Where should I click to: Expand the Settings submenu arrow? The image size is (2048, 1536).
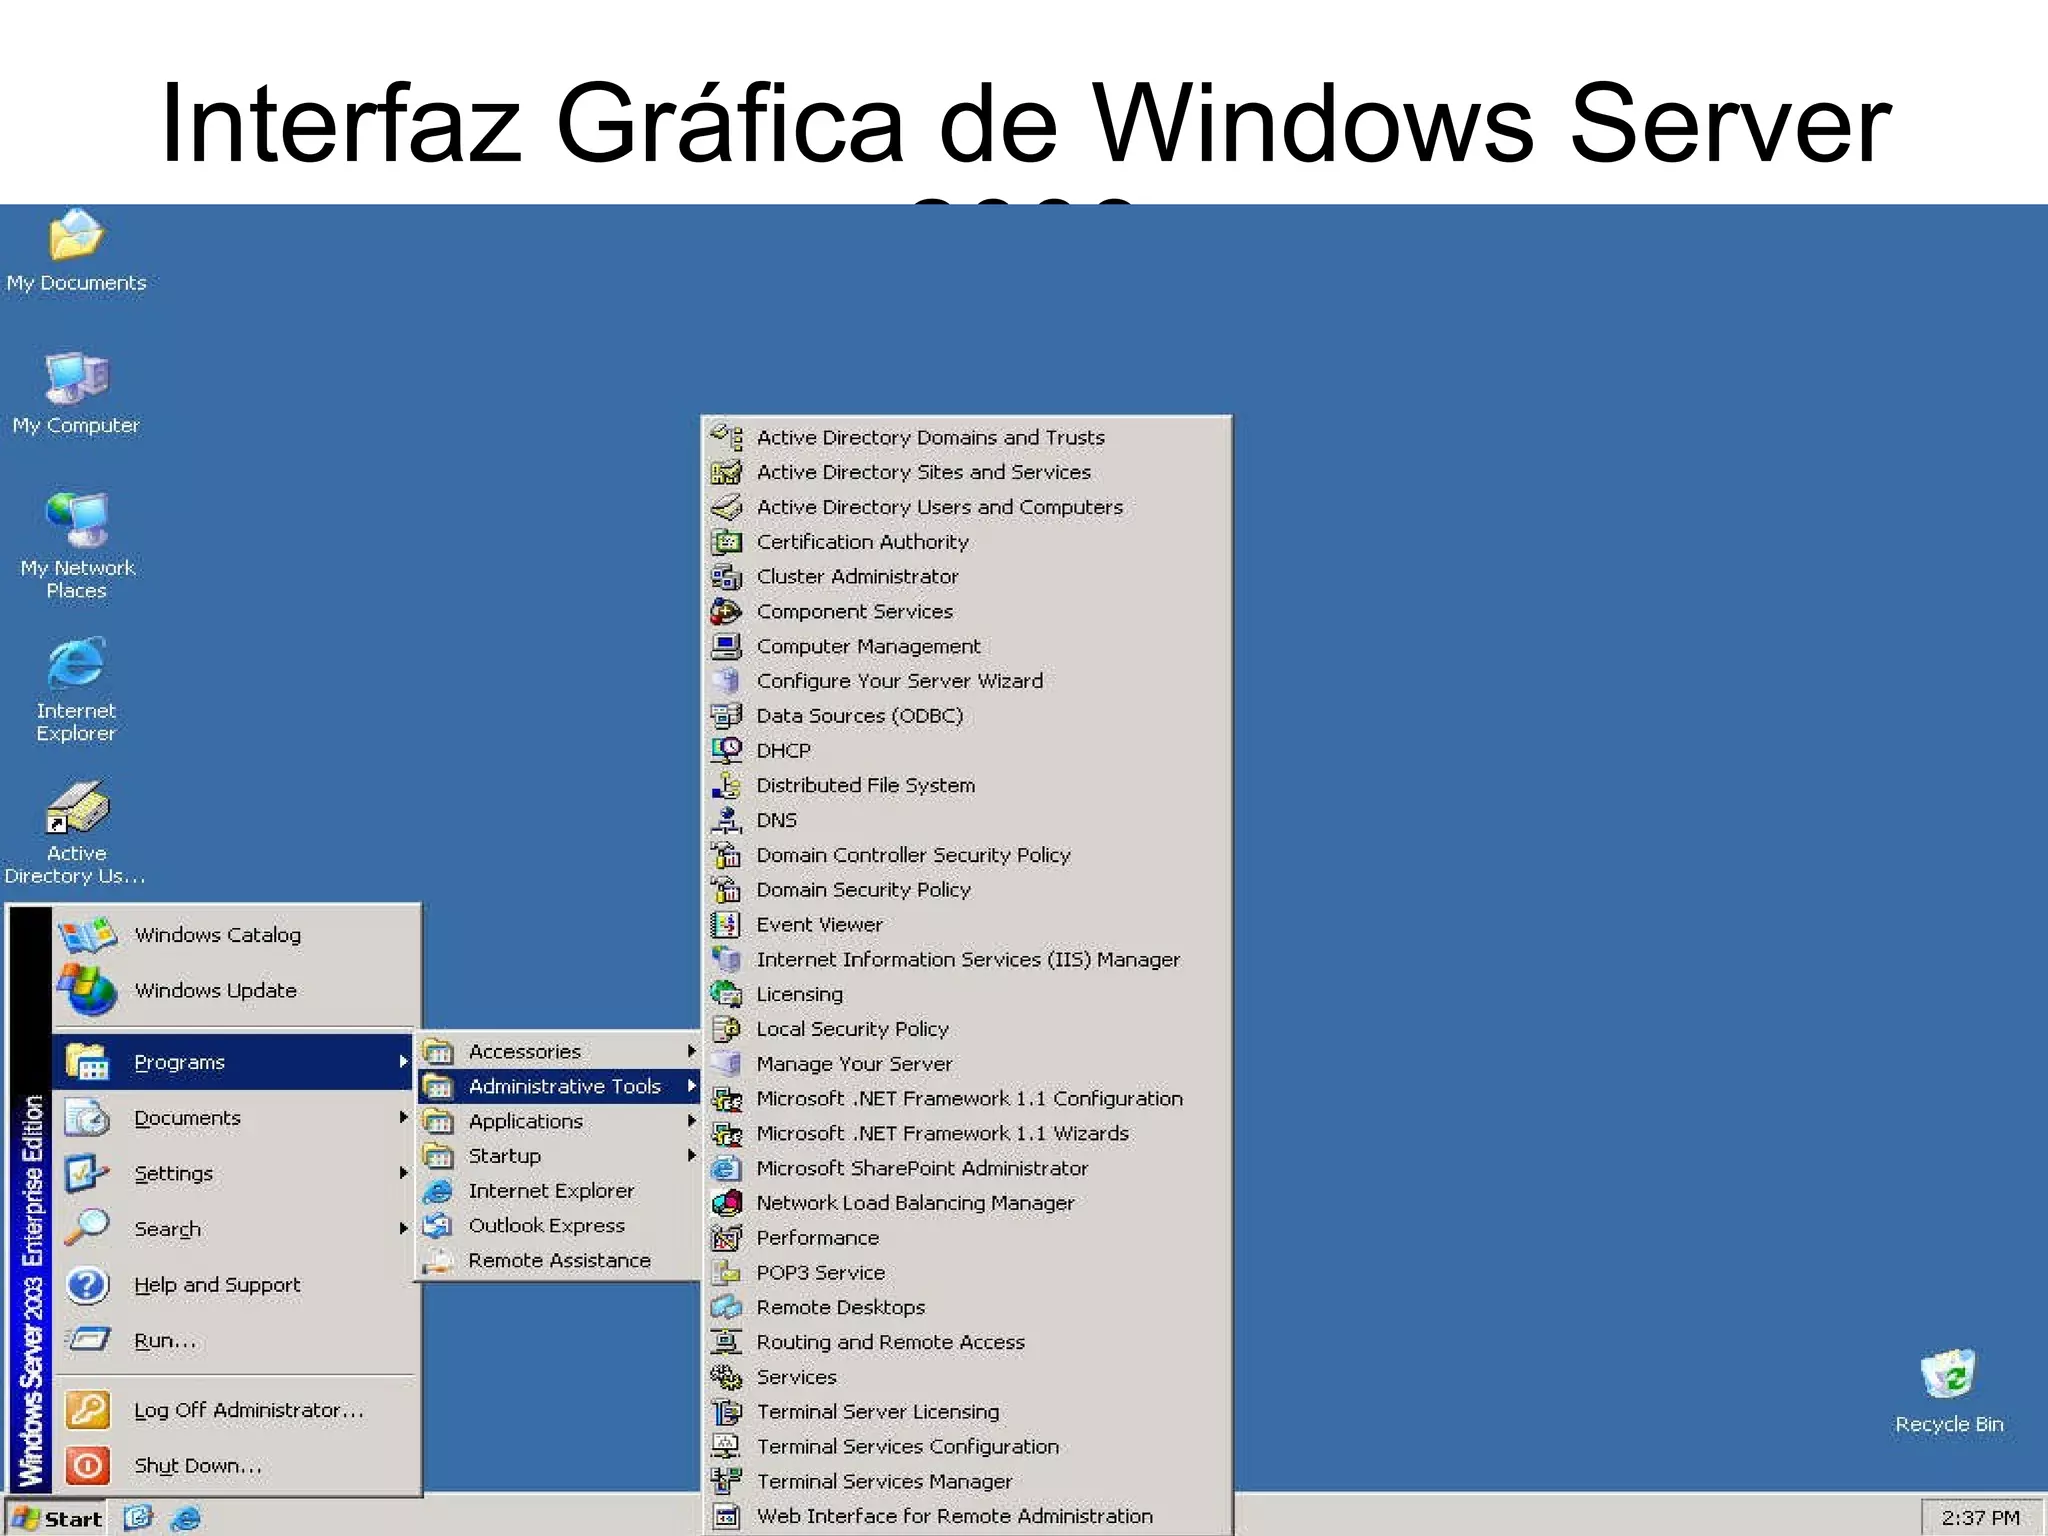pyautogui.click(x=403, y=1173)
